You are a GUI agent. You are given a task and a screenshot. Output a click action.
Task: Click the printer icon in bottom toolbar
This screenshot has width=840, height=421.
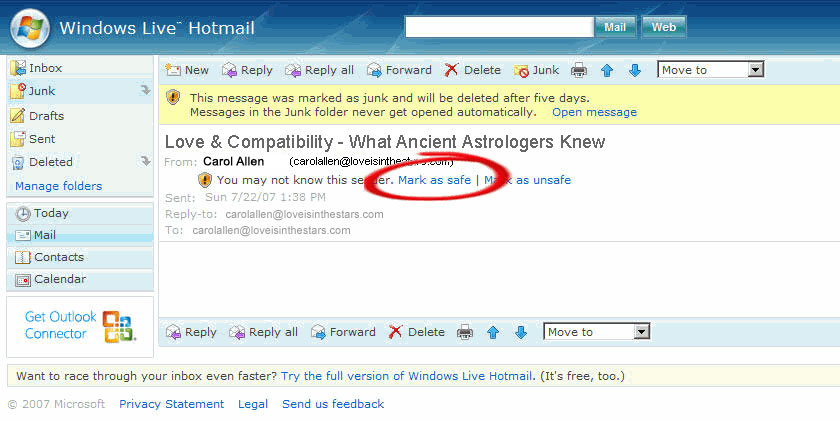[x=465, y=332]
